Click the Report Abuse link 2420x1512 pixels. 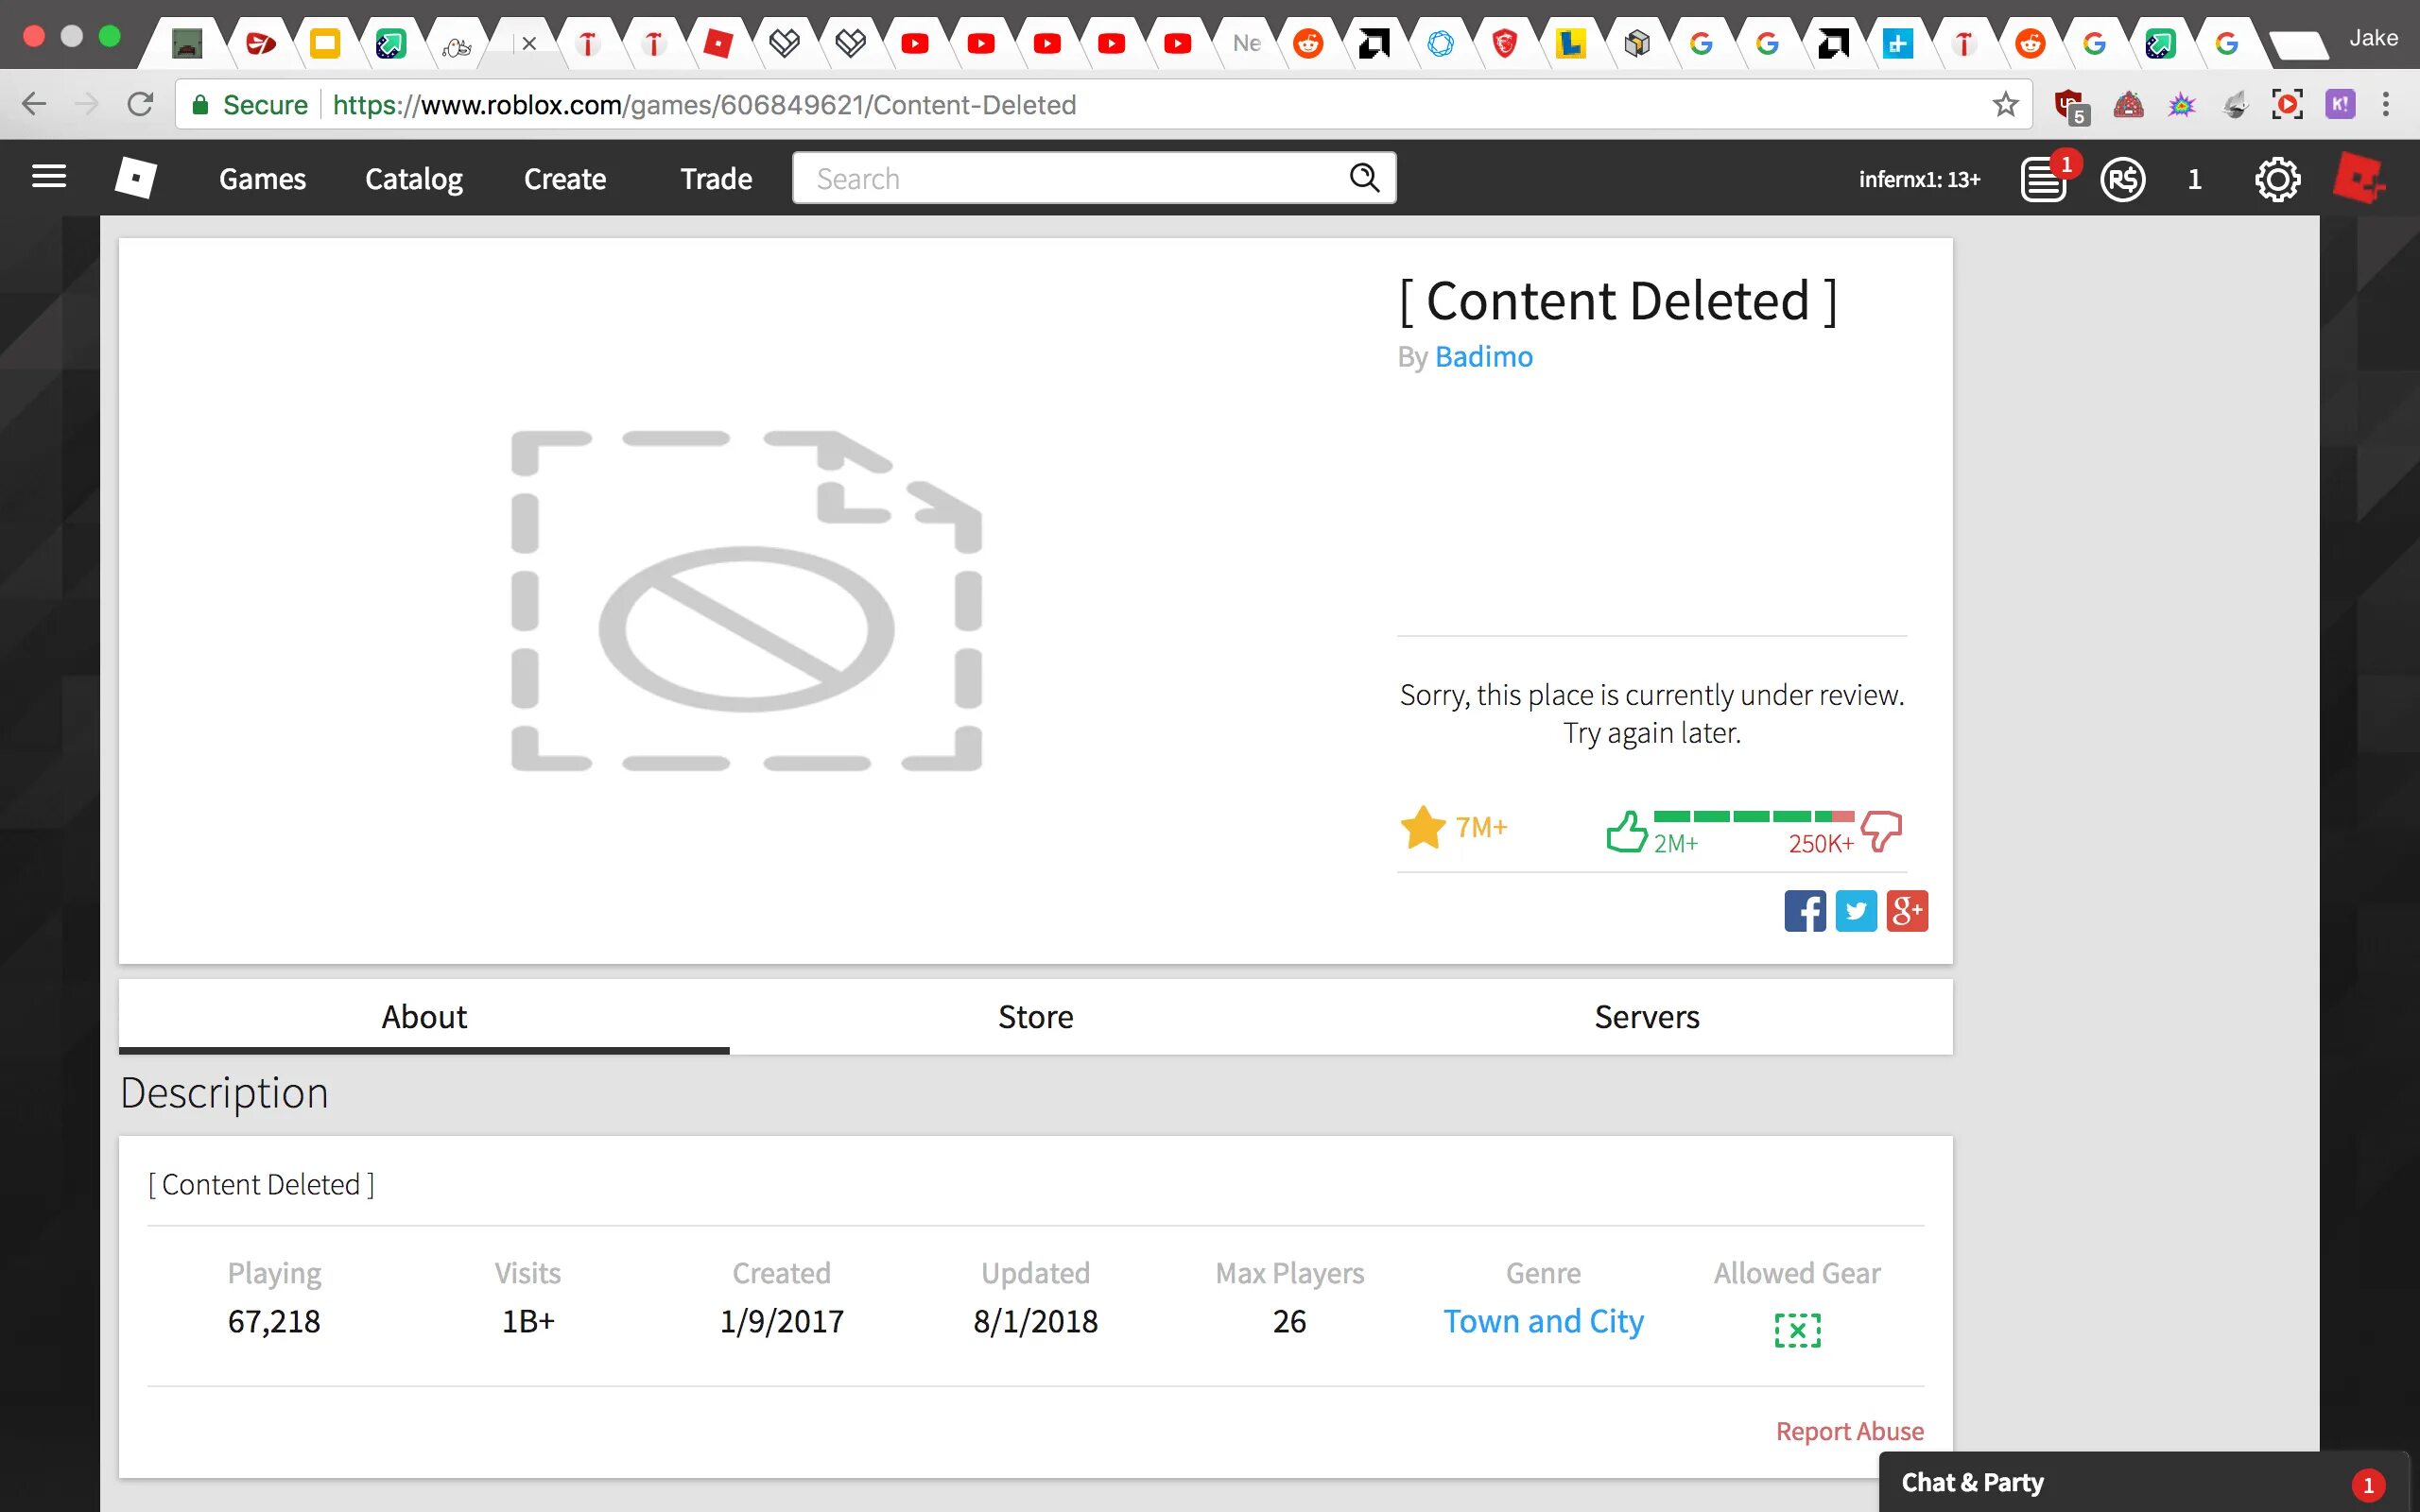coord(1850,1430)
